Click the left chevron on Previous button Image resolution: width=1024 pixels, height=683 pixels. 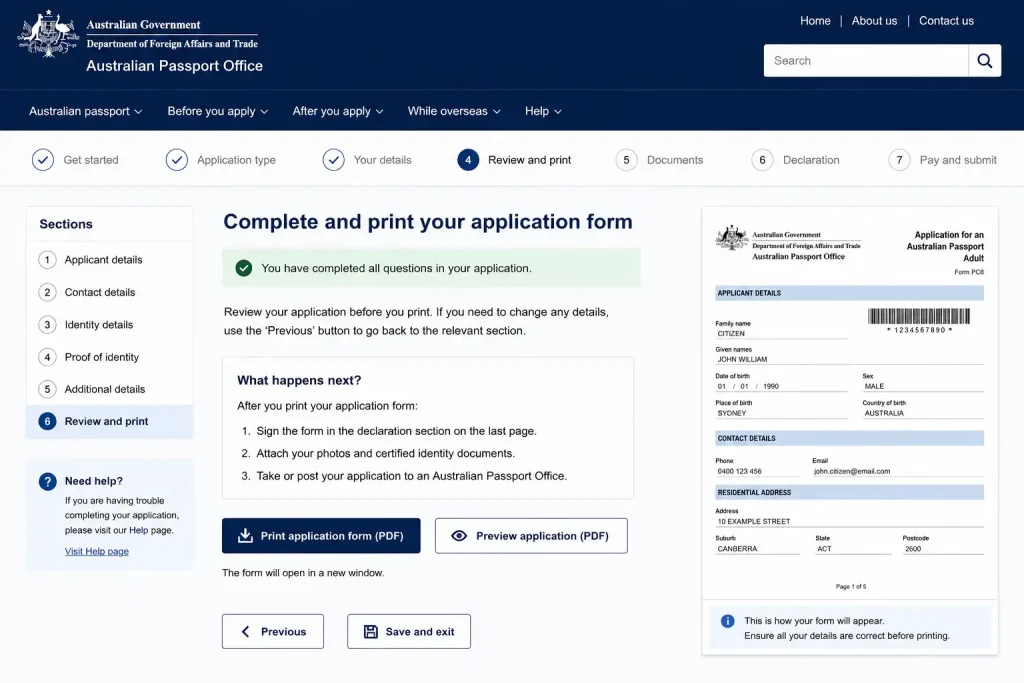click(x=246, y=632)
